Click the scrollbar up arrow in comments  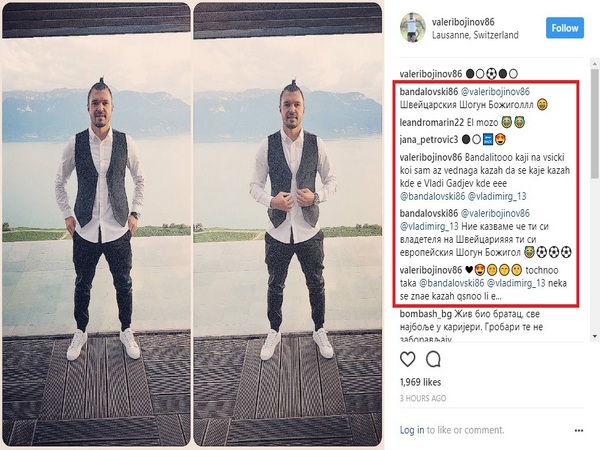click(x=594, y=63)
